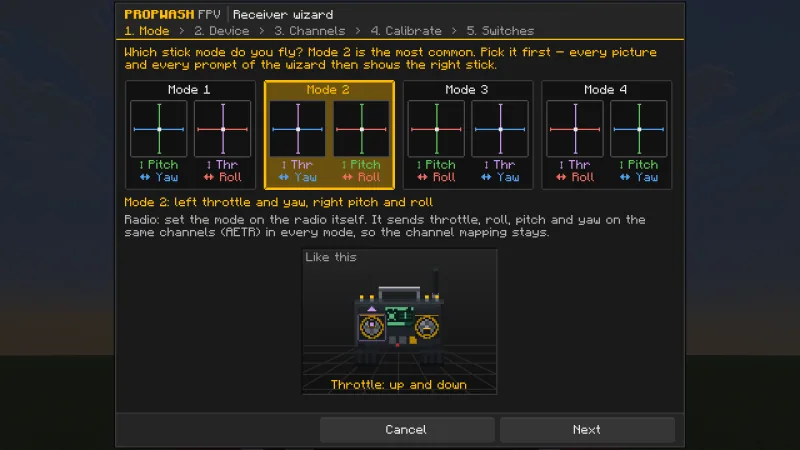The height and width of the screenshot is (450, 800).
Task: Click the Mode 2 left stick diagram
Action: (x=297, y=129)
